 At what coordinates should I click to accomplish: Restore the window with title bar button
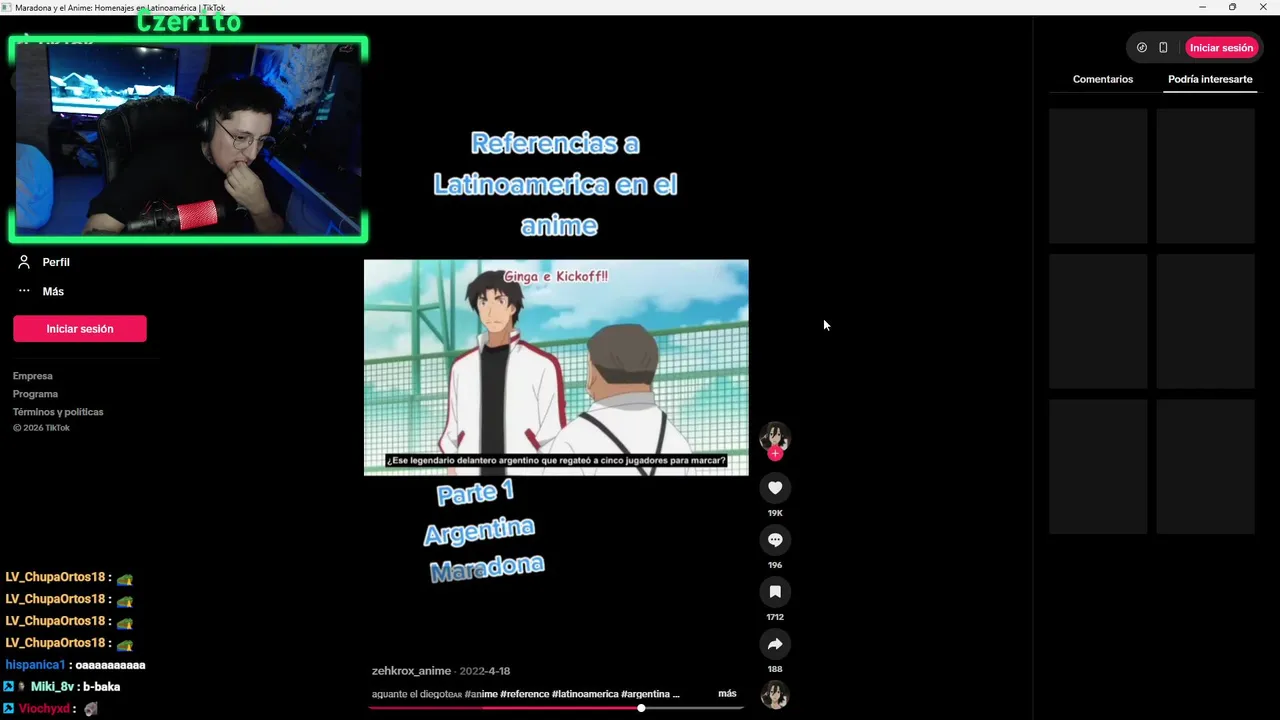coord(1232,7)
